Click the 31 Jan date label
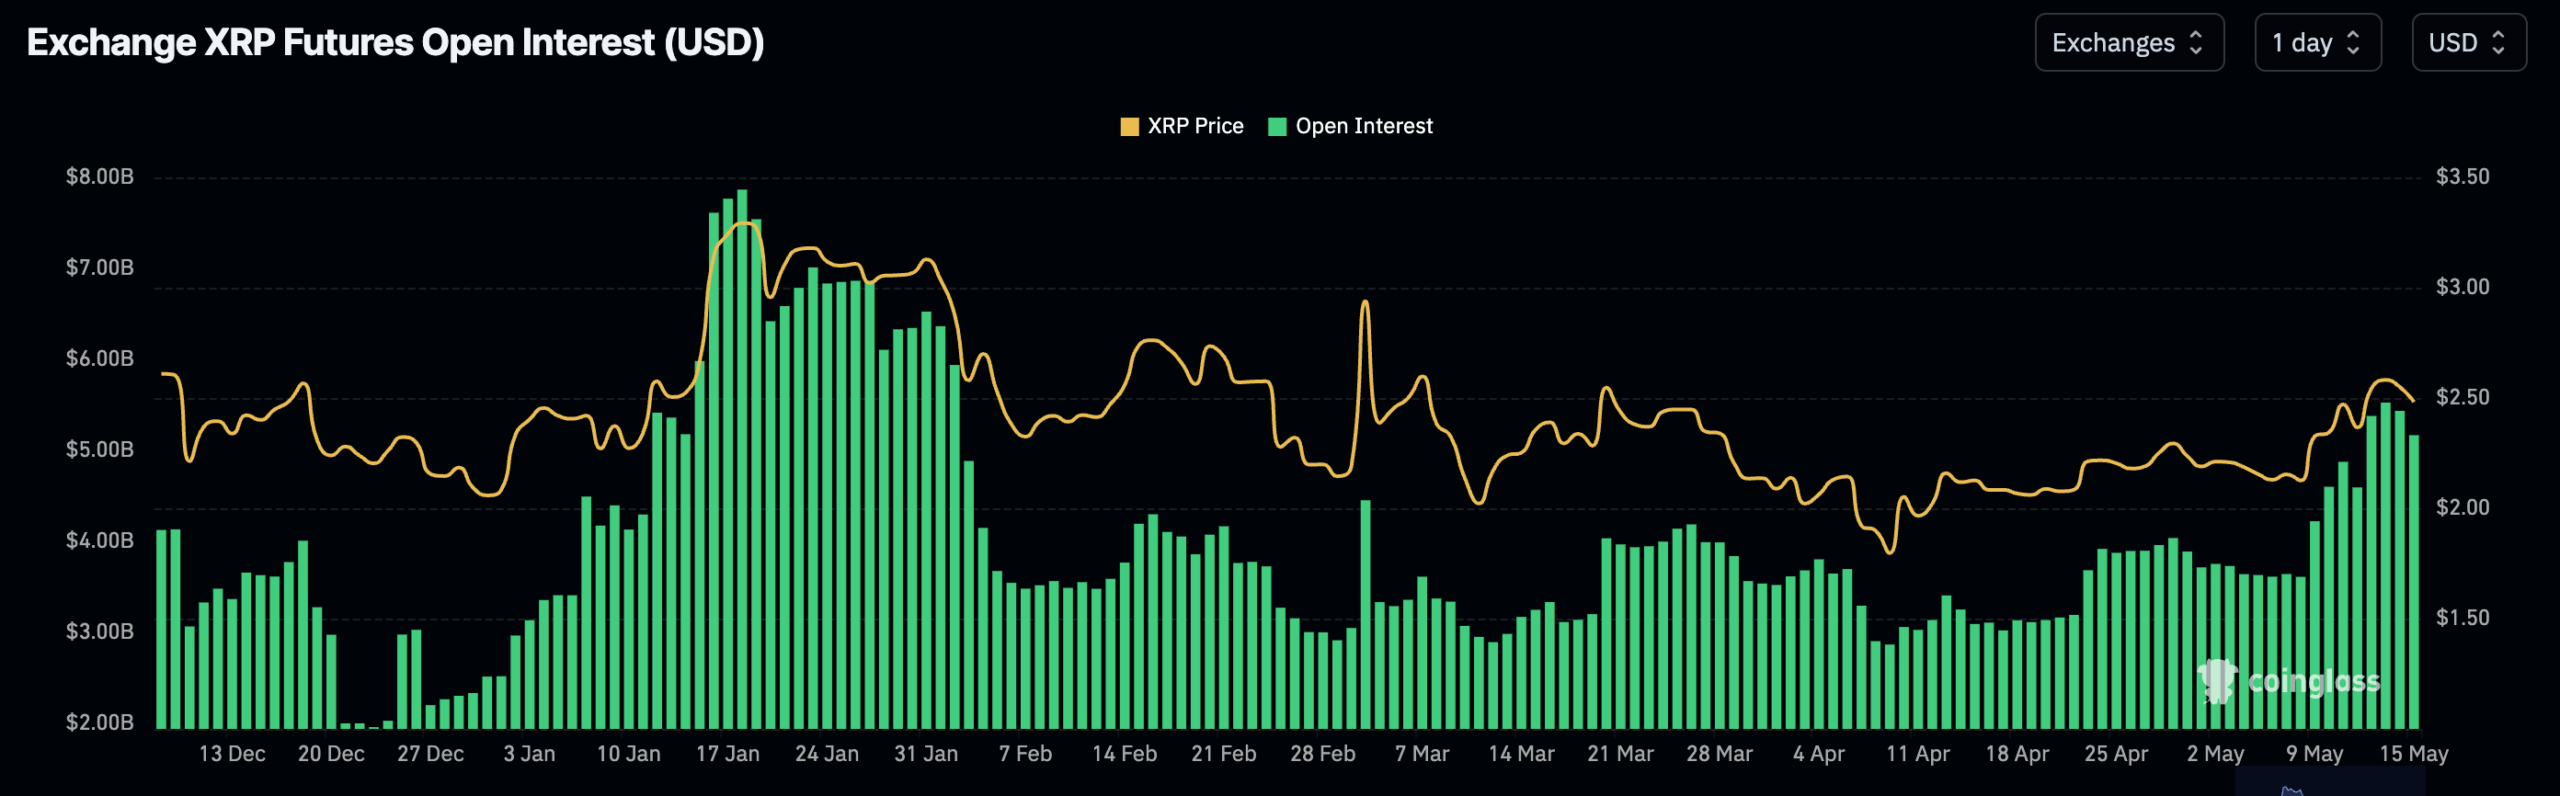 [925, 754]
